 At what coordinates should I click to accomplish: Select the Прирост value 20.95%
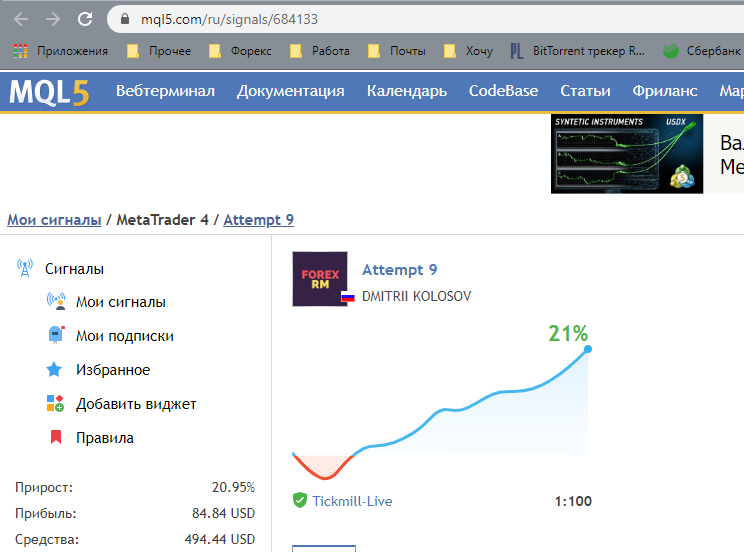[x=233, y=487]
